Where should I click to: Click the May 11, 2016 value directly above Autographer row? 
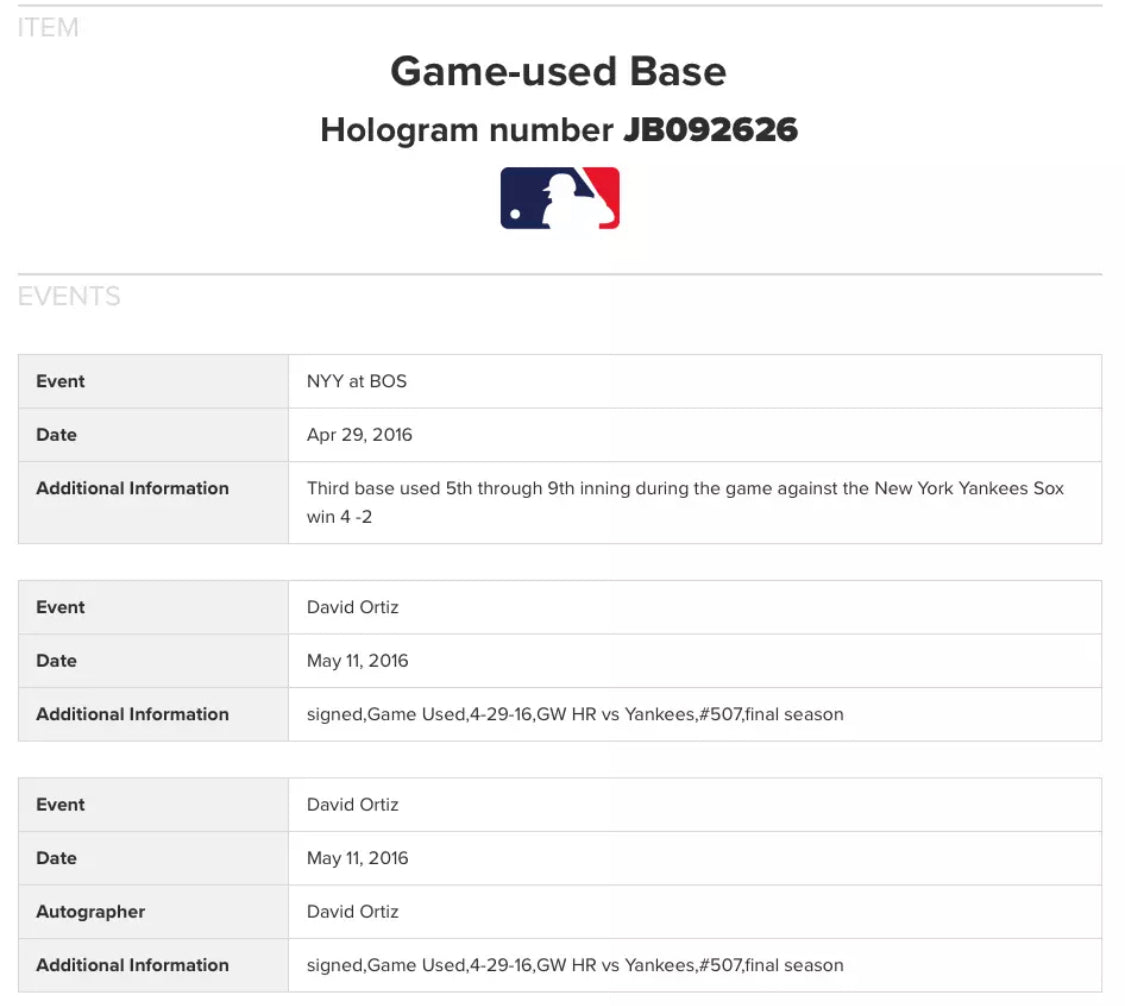[357, 858]
